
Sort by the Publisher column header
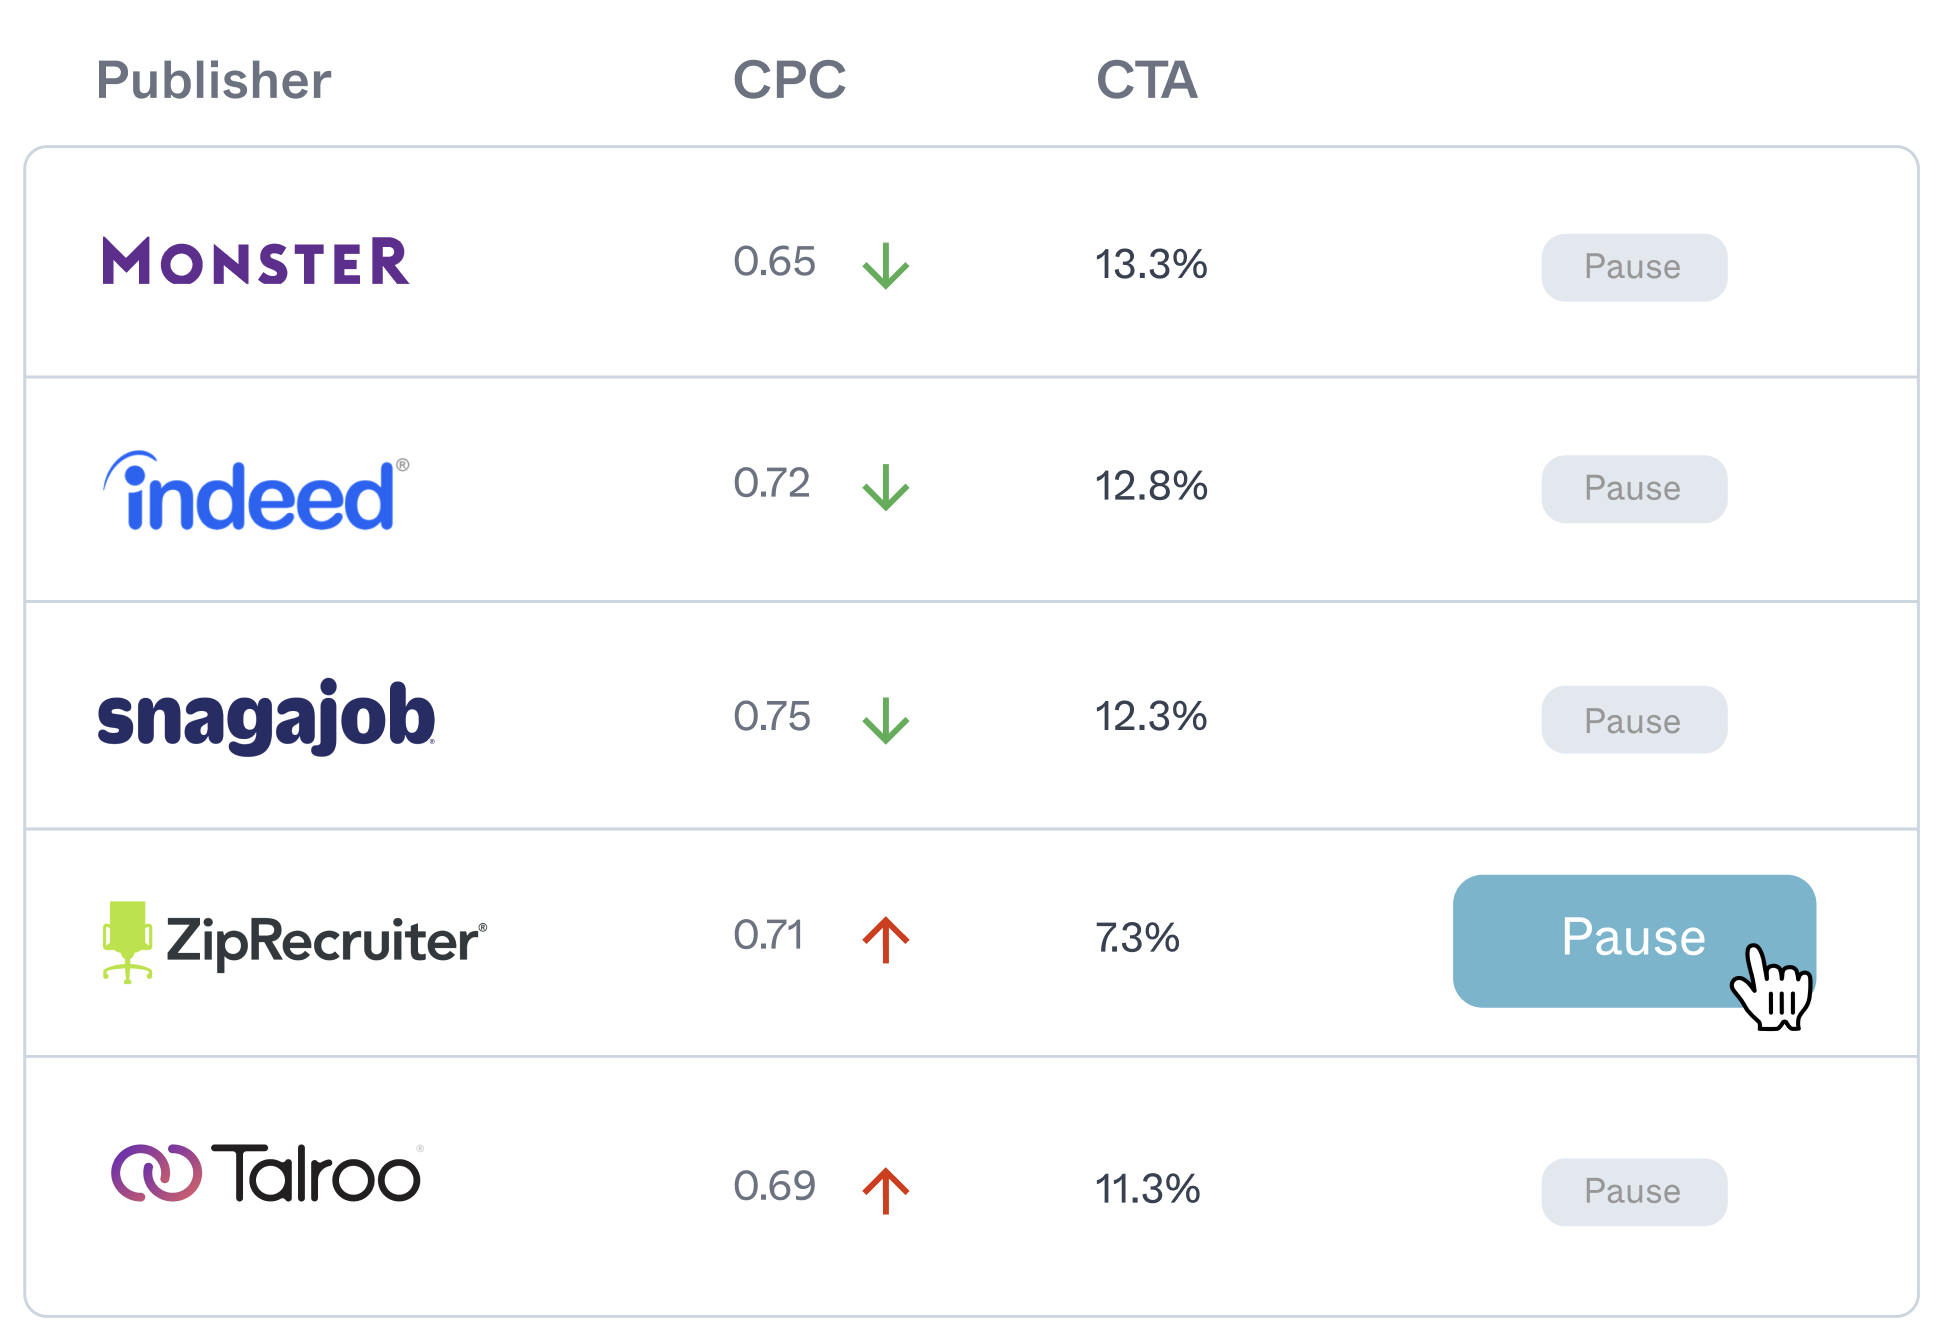[213, 80]
